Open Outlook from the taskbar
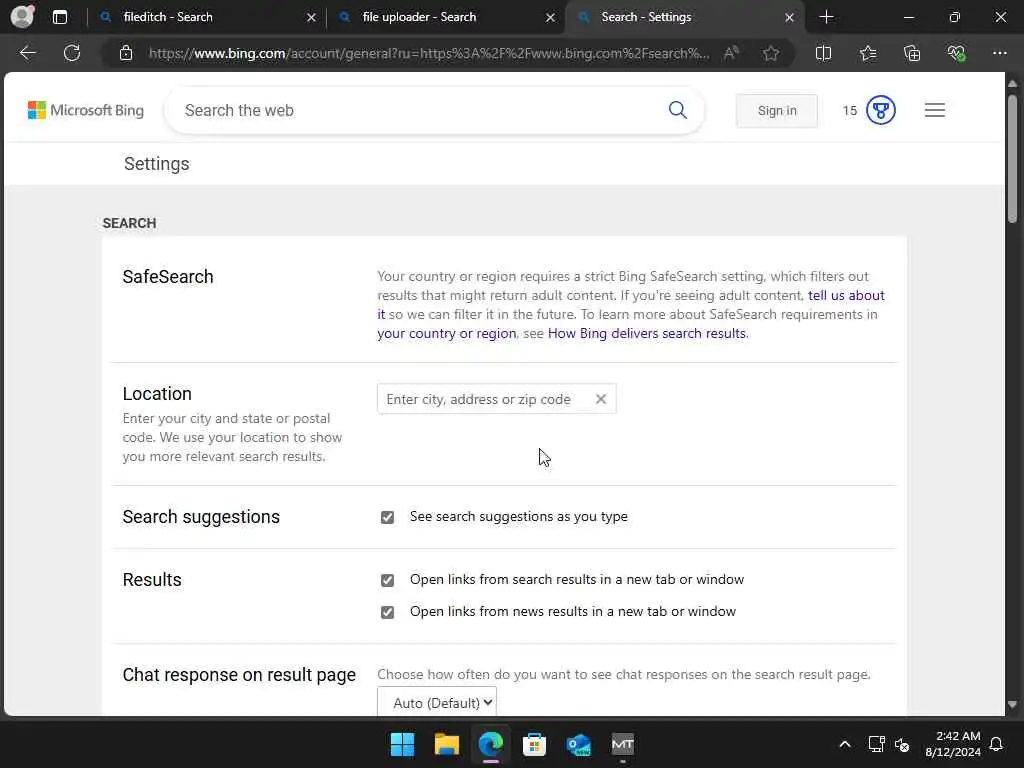This screenshot has height=768, width=1024. point(579,744)
